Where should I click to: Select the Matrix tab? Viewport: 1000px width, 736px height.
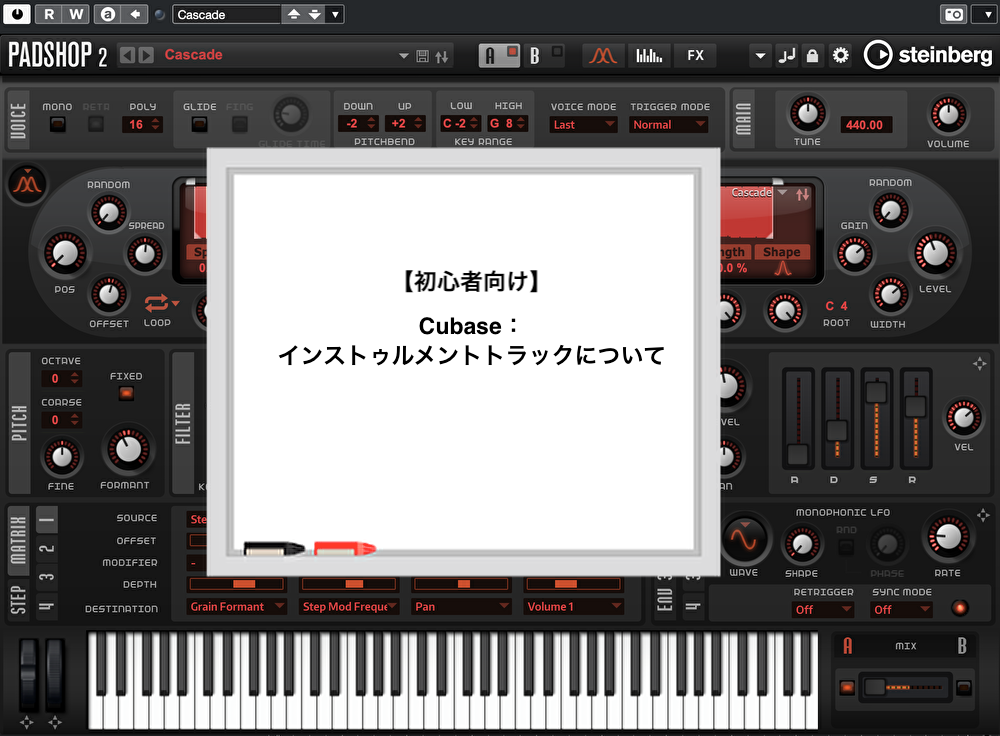18,540
